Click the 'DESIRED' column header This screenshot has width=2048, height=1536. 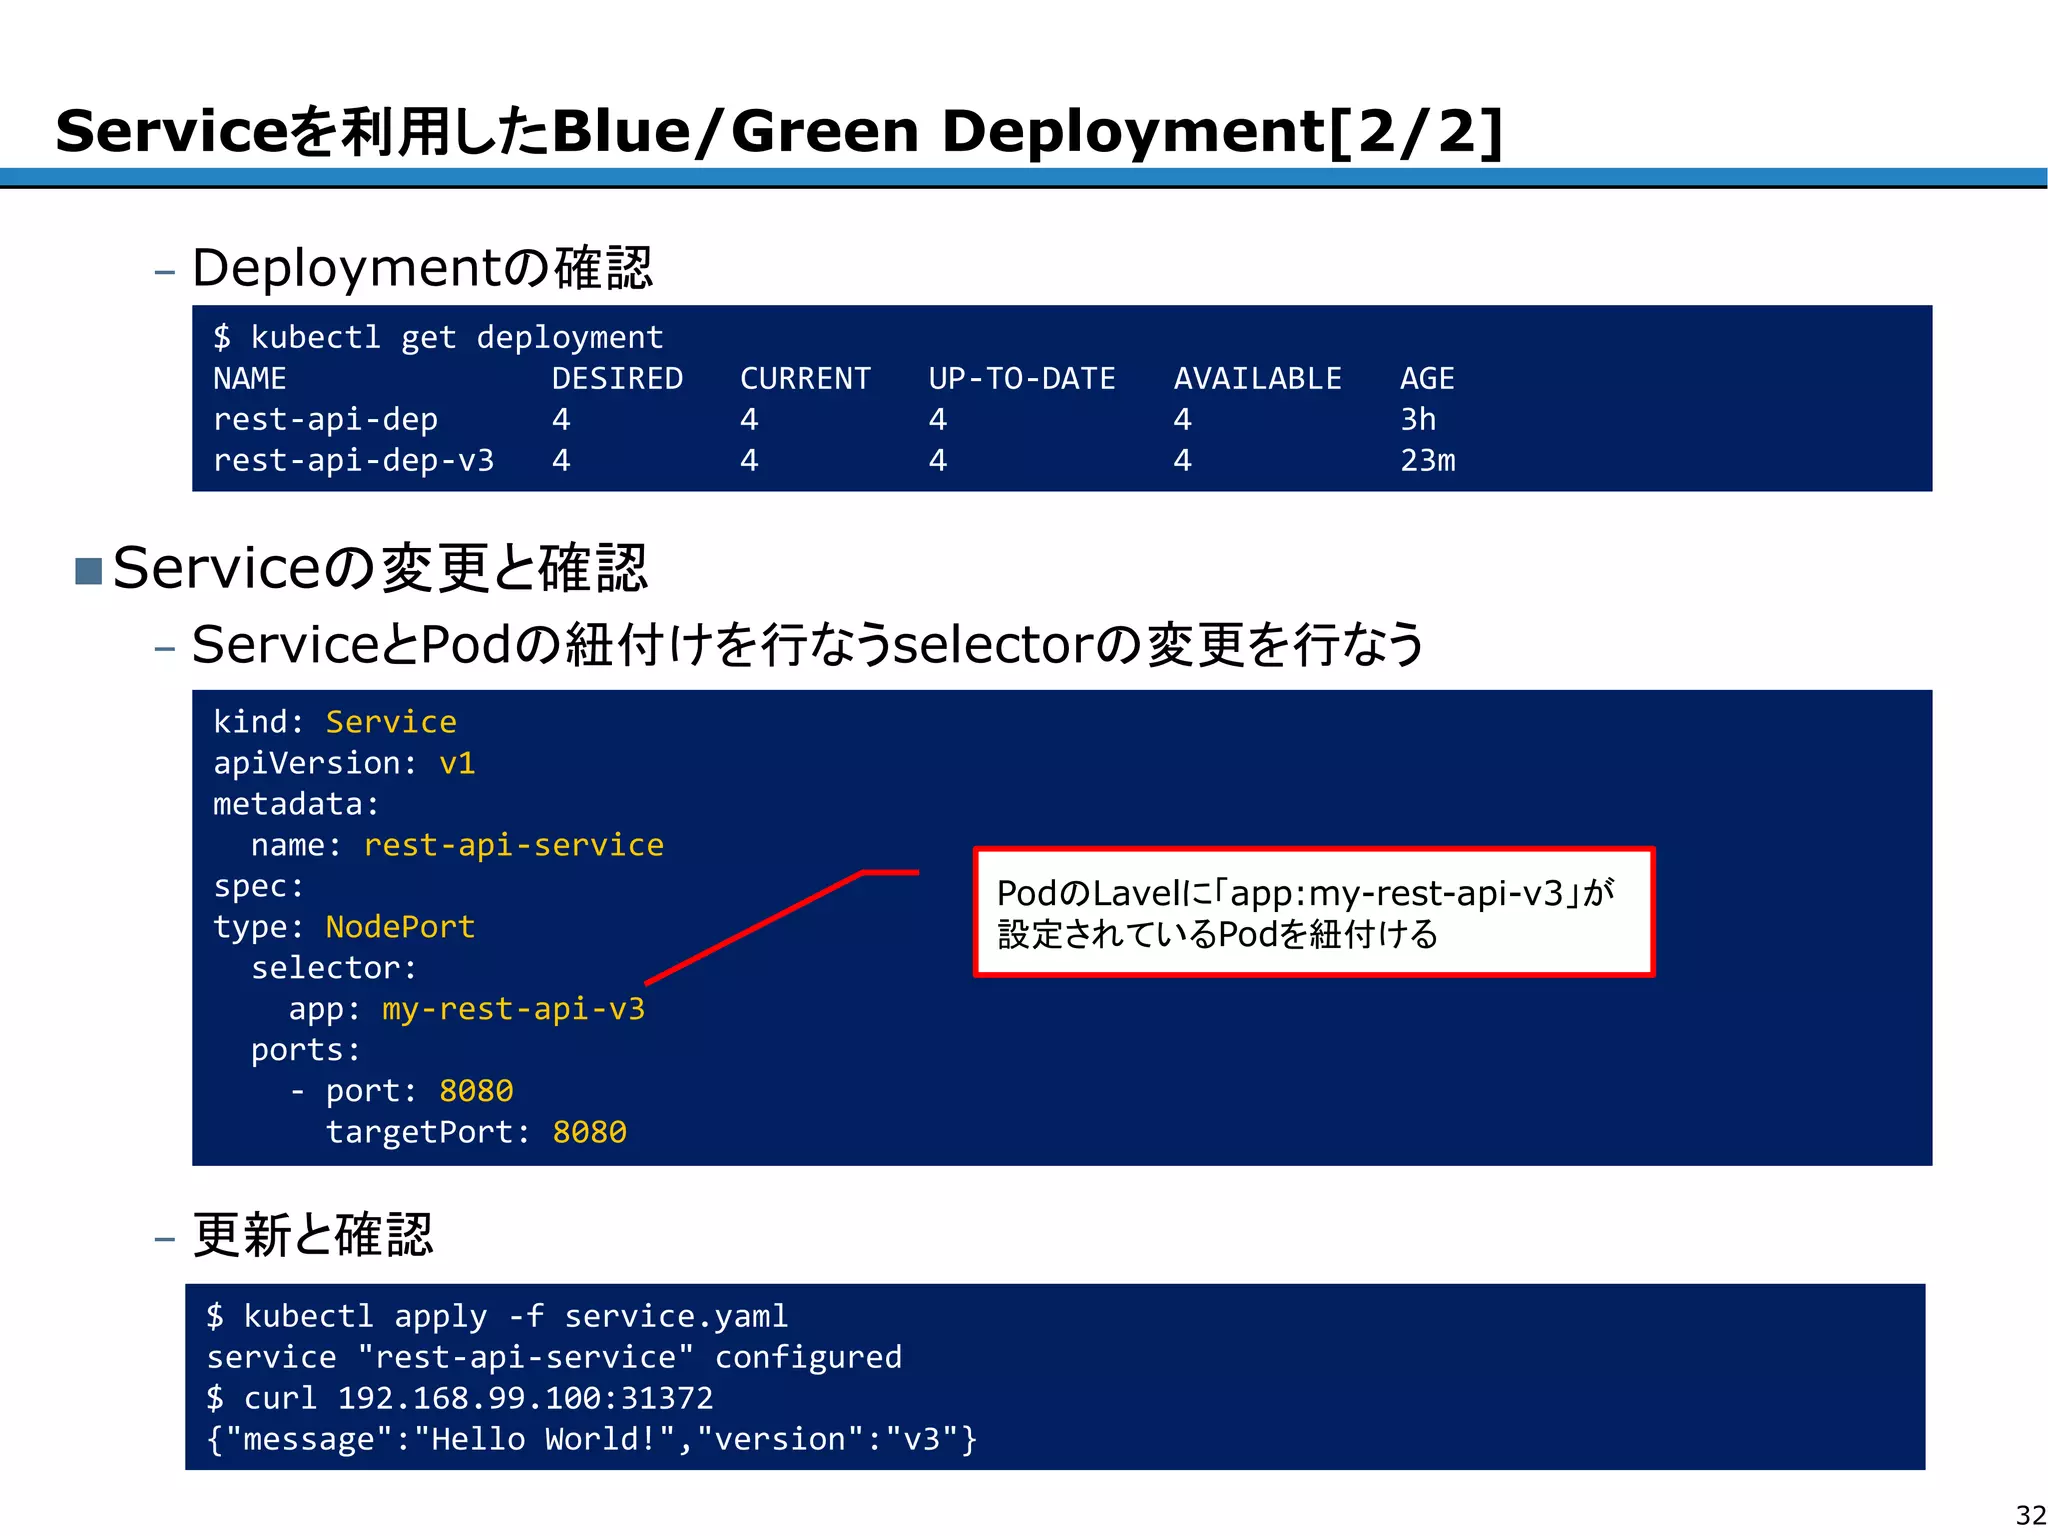(x=617, y=379)
